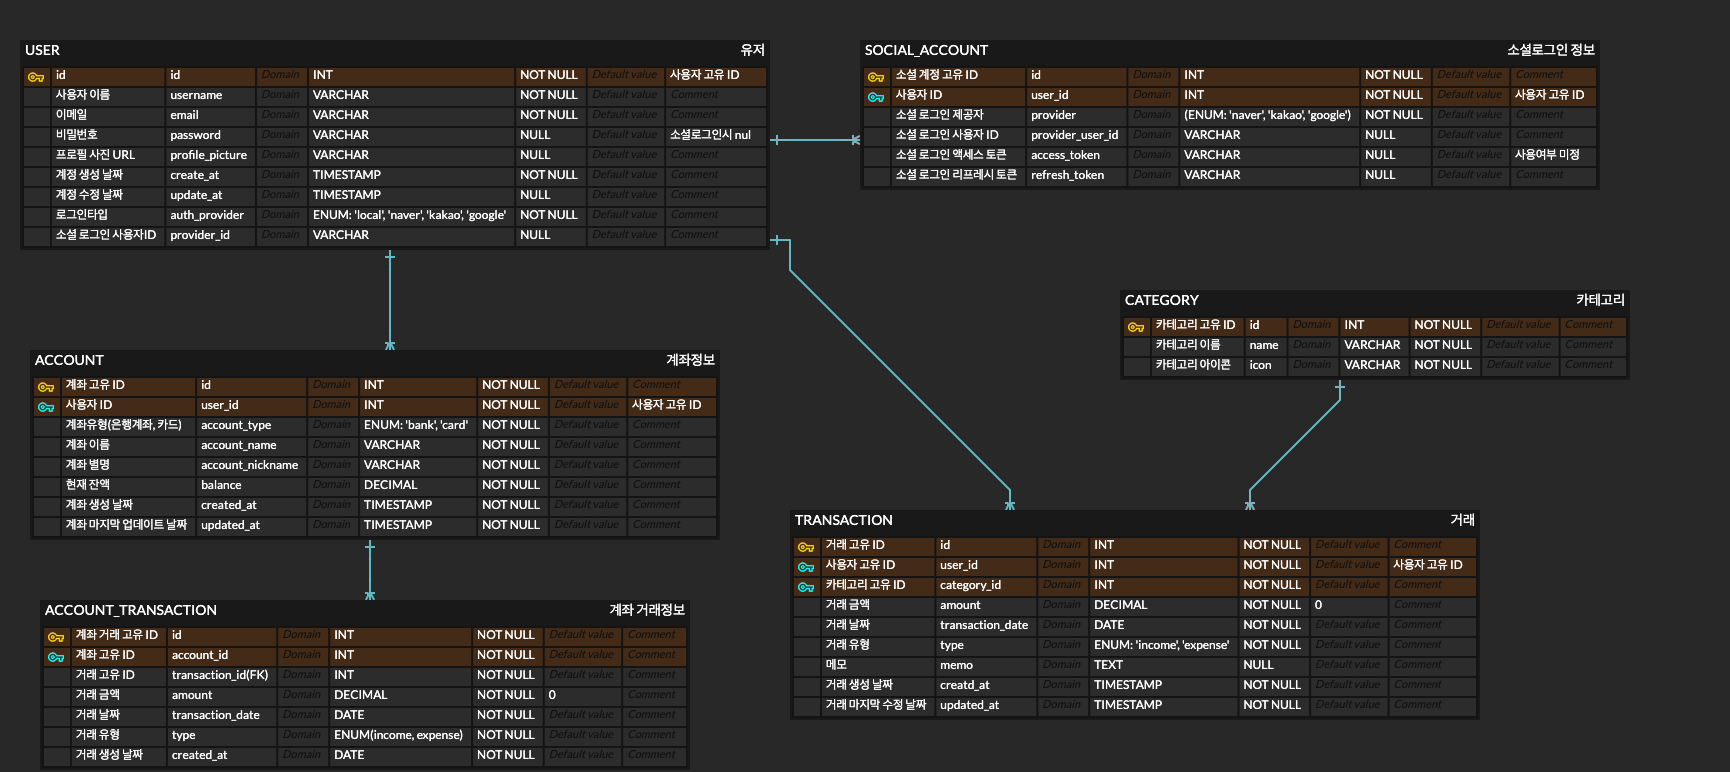Select the USER table title
Viewport: 1730px width, 772px height.
(42, 50)
